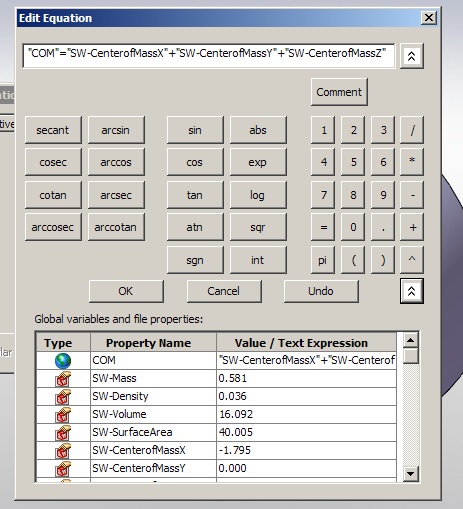Select the SW-Mass property name

click(x=153, y=378)
